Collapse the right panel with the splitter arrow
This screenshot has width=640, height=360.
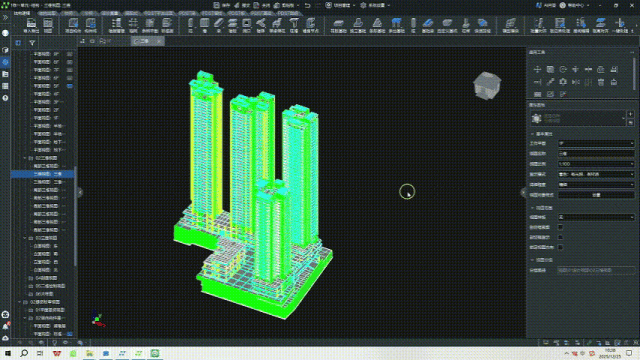tap(523, 192)
